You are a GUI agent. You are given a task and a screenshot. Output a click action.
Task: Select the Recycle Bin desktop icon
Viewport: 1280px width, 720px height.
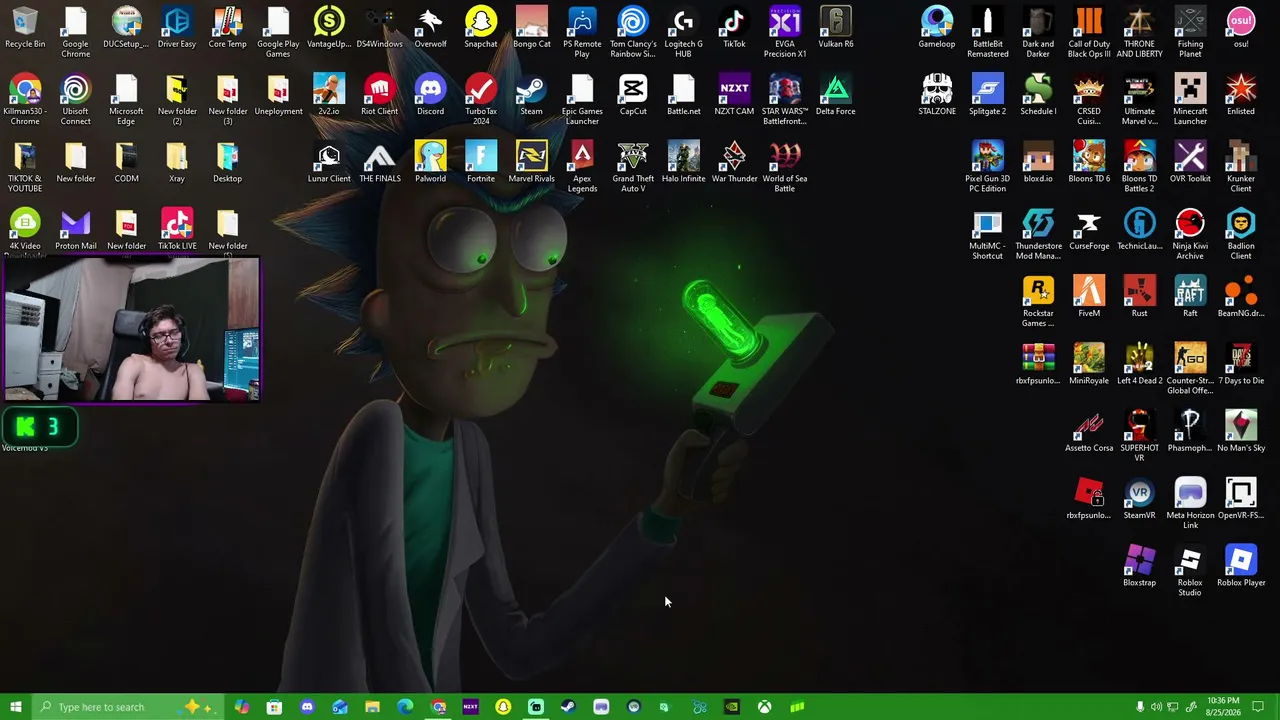click(x=25, y=28)
